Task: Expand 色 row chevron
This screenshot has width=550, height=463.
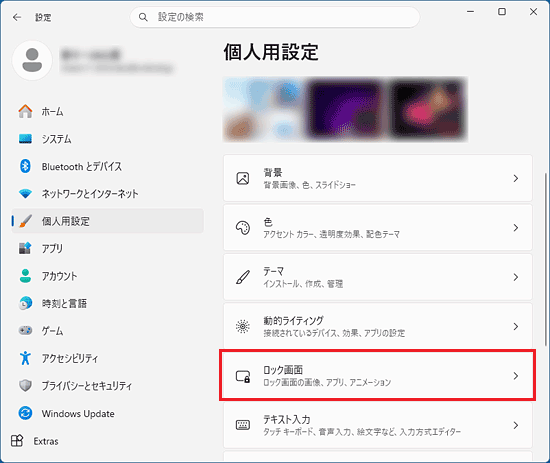Action: click(x=516, y=228)
